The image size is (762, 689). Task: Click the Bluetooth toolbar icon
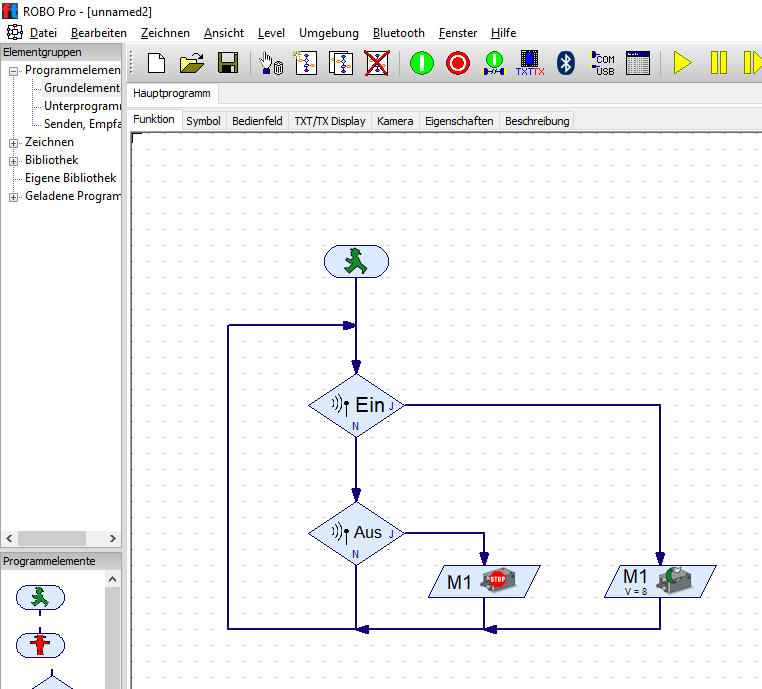tap(565, 63)
